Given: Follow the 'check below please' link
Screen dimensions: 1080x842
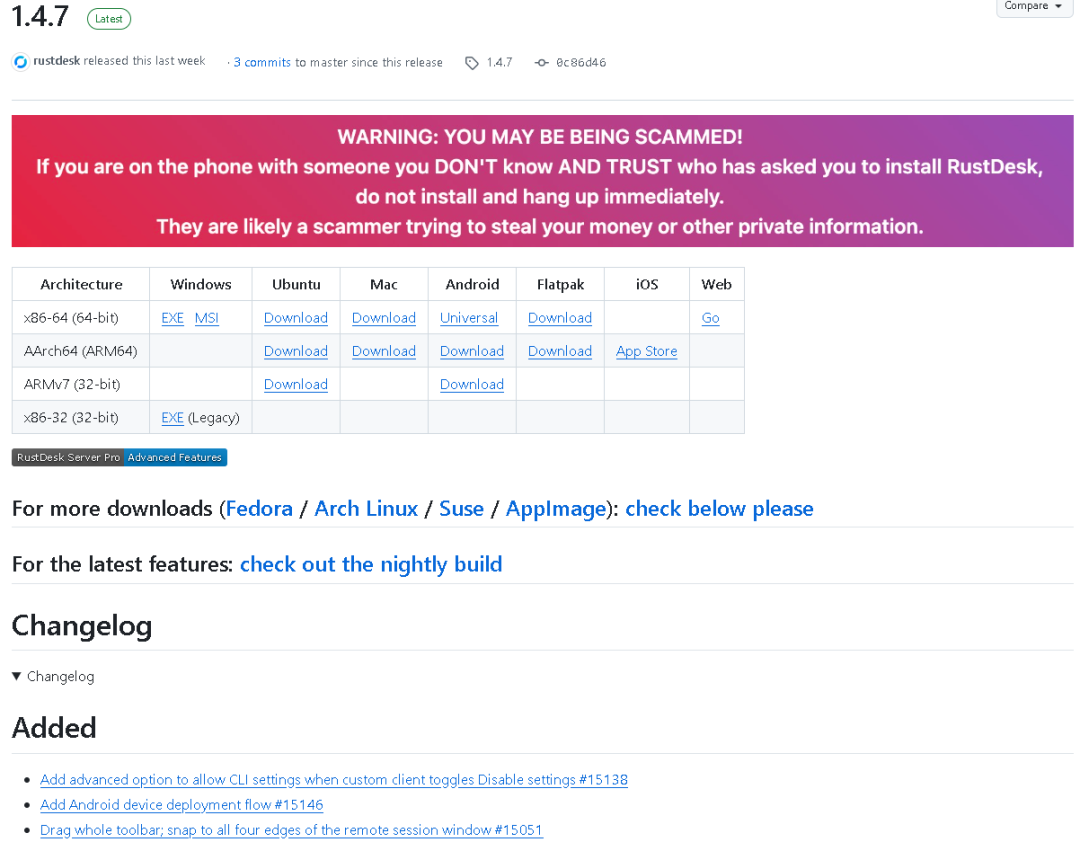Looking at the screenshot, I should [719, 509].
